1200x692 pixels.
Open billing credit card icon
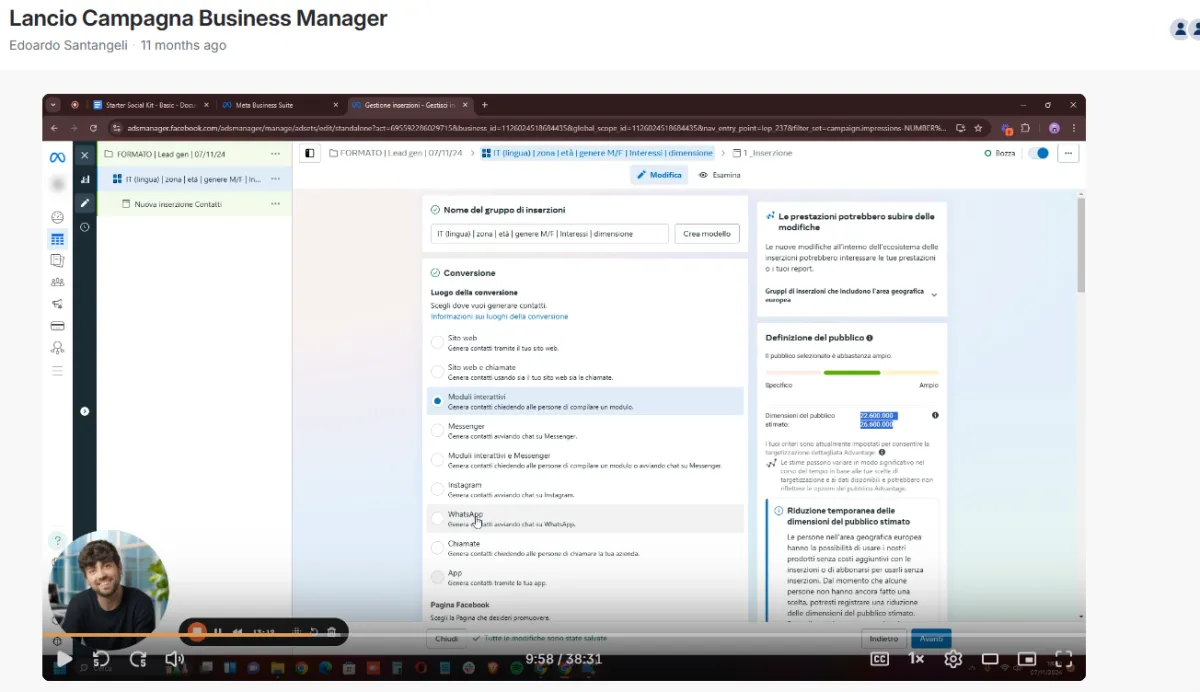pyautogui.click(x=57, y=326)
